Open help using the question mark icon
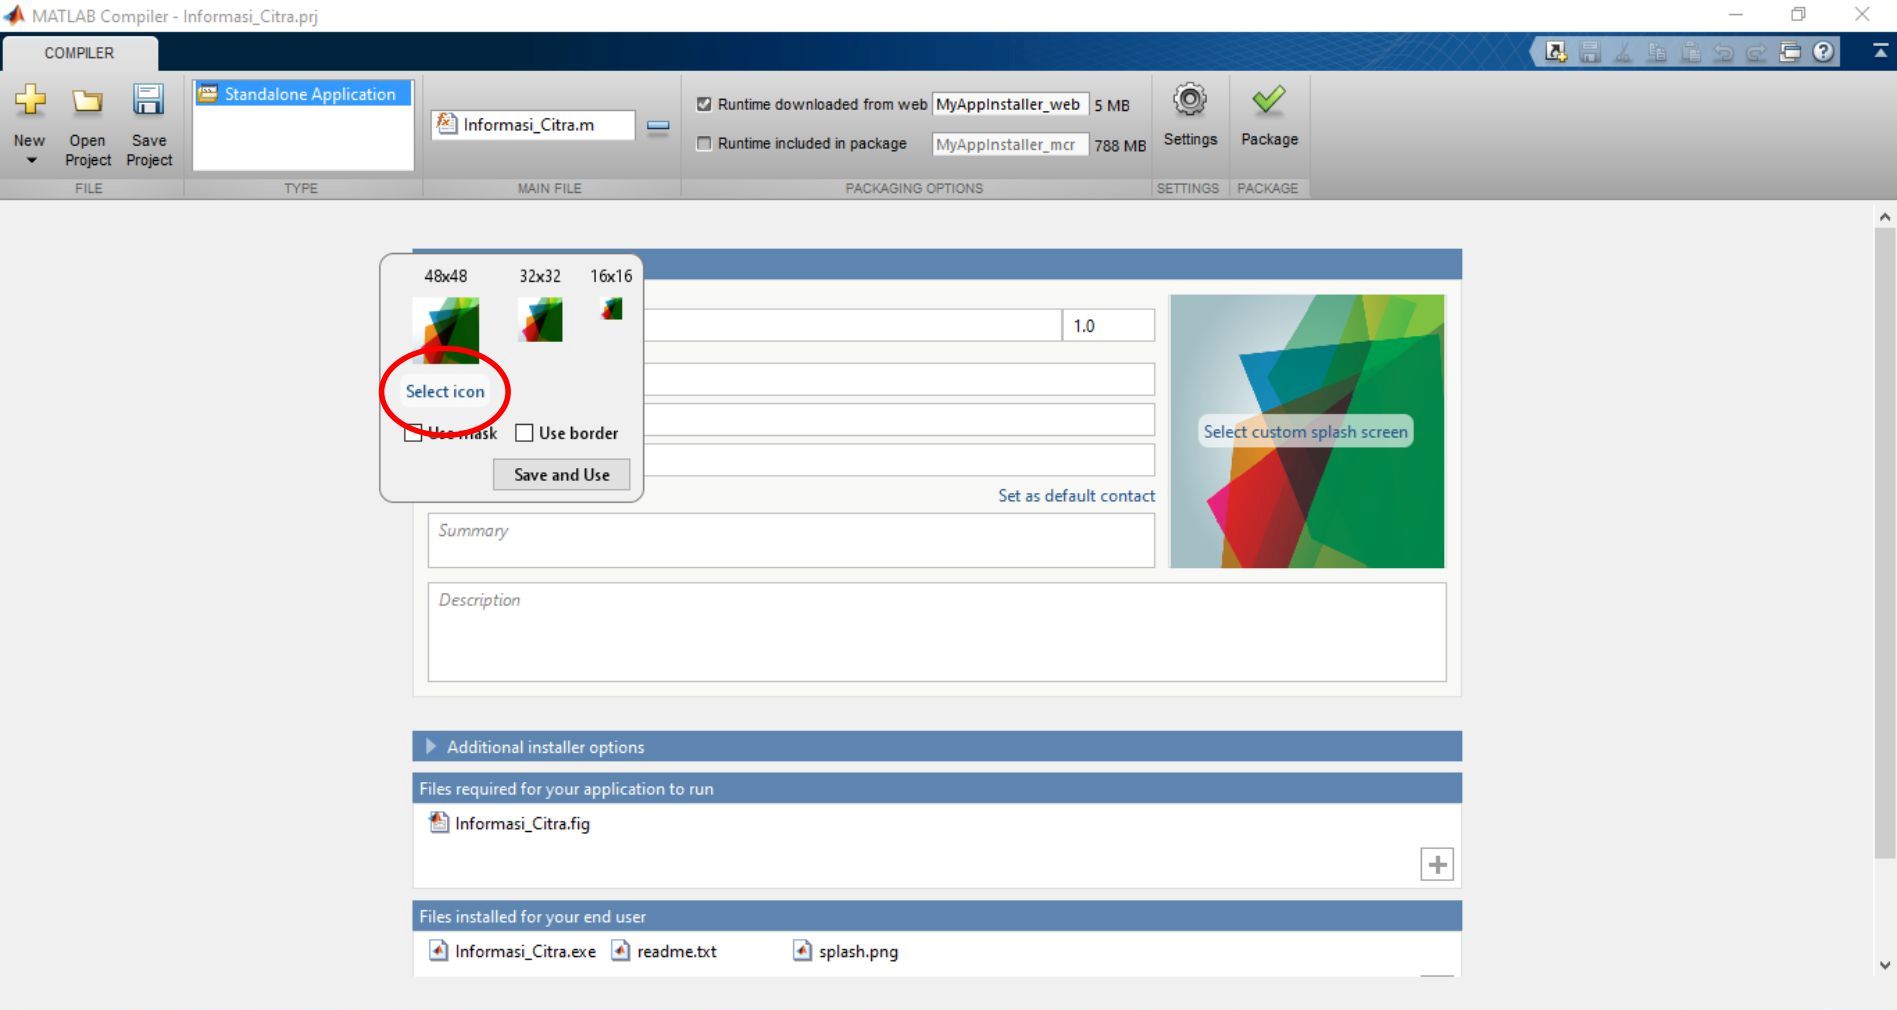The height and width of the screenshot is (1010, 1897). [1823, 52]
